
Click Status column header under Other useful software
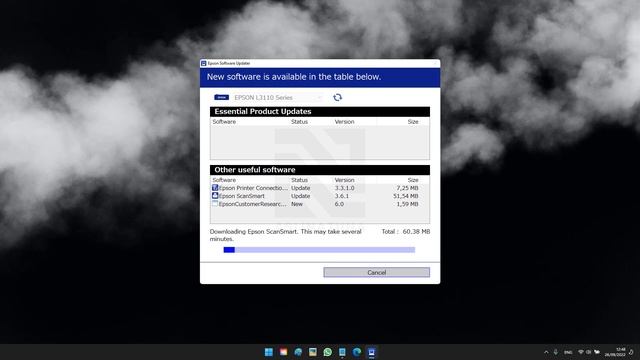299,180
